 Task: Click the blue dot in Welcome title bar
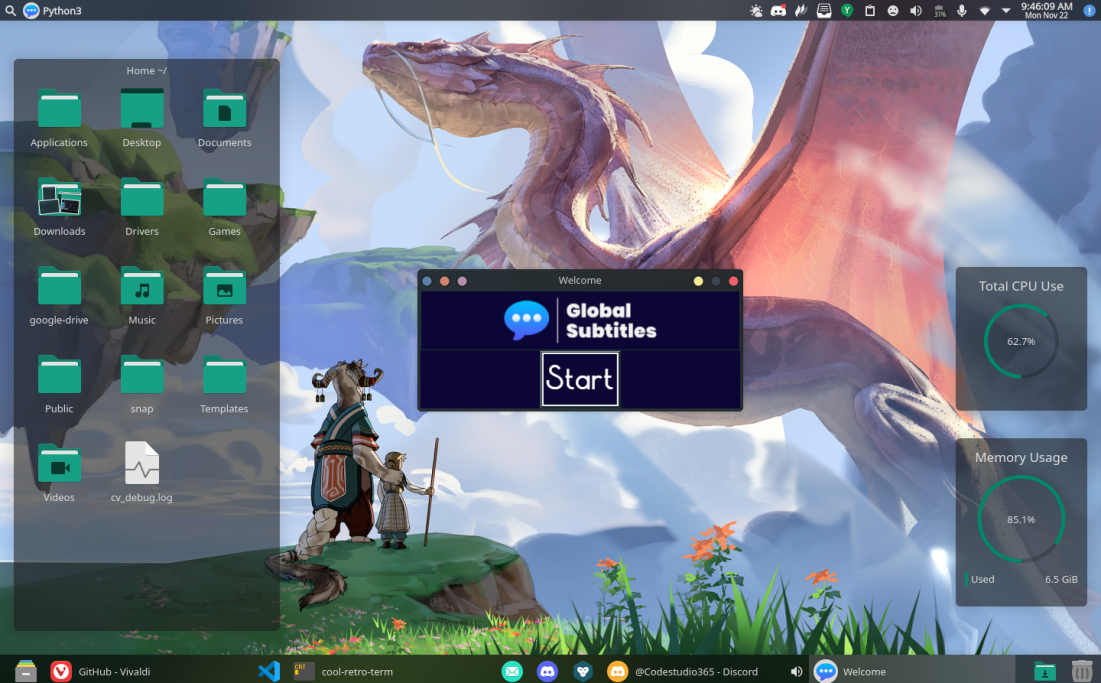[x=427, y=281]
